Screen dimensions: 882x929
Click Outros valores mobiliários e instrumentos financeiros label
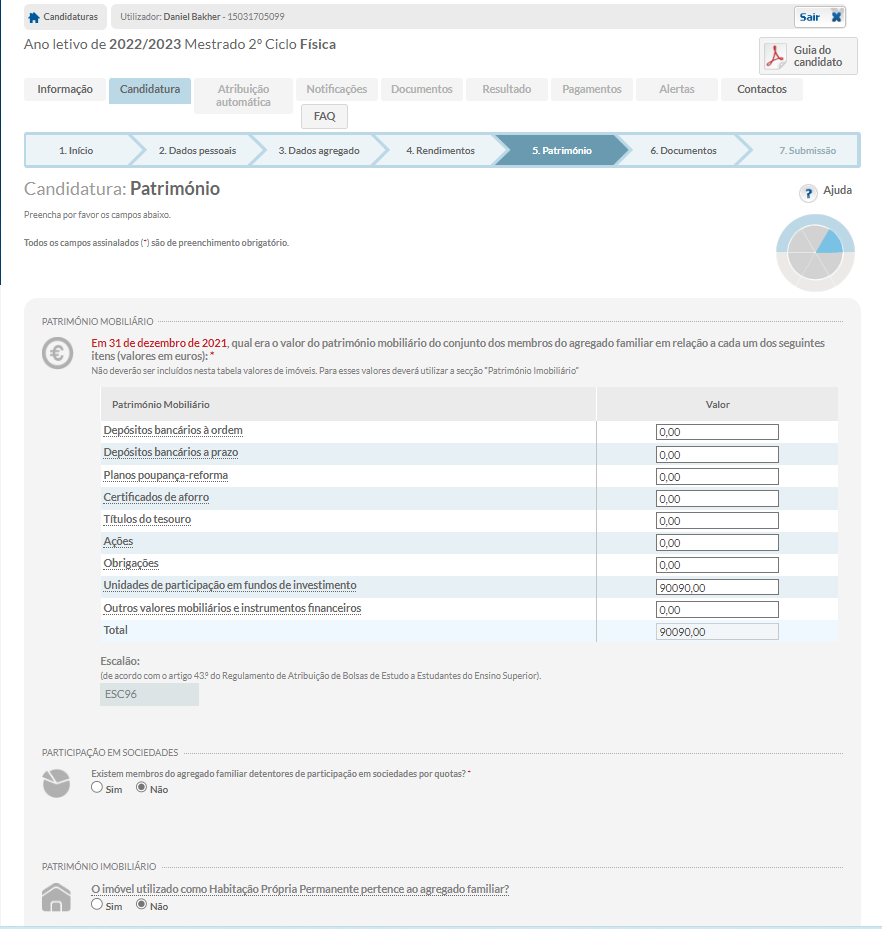(232, 608)
